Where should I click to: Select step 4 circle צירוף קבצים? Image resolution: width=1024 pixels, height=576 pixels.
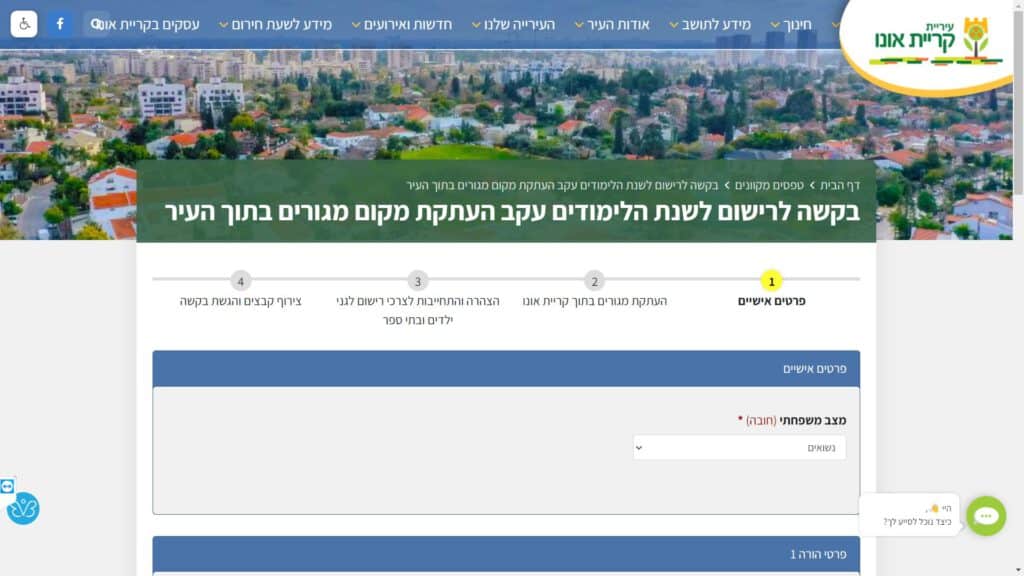pos(241,281)
